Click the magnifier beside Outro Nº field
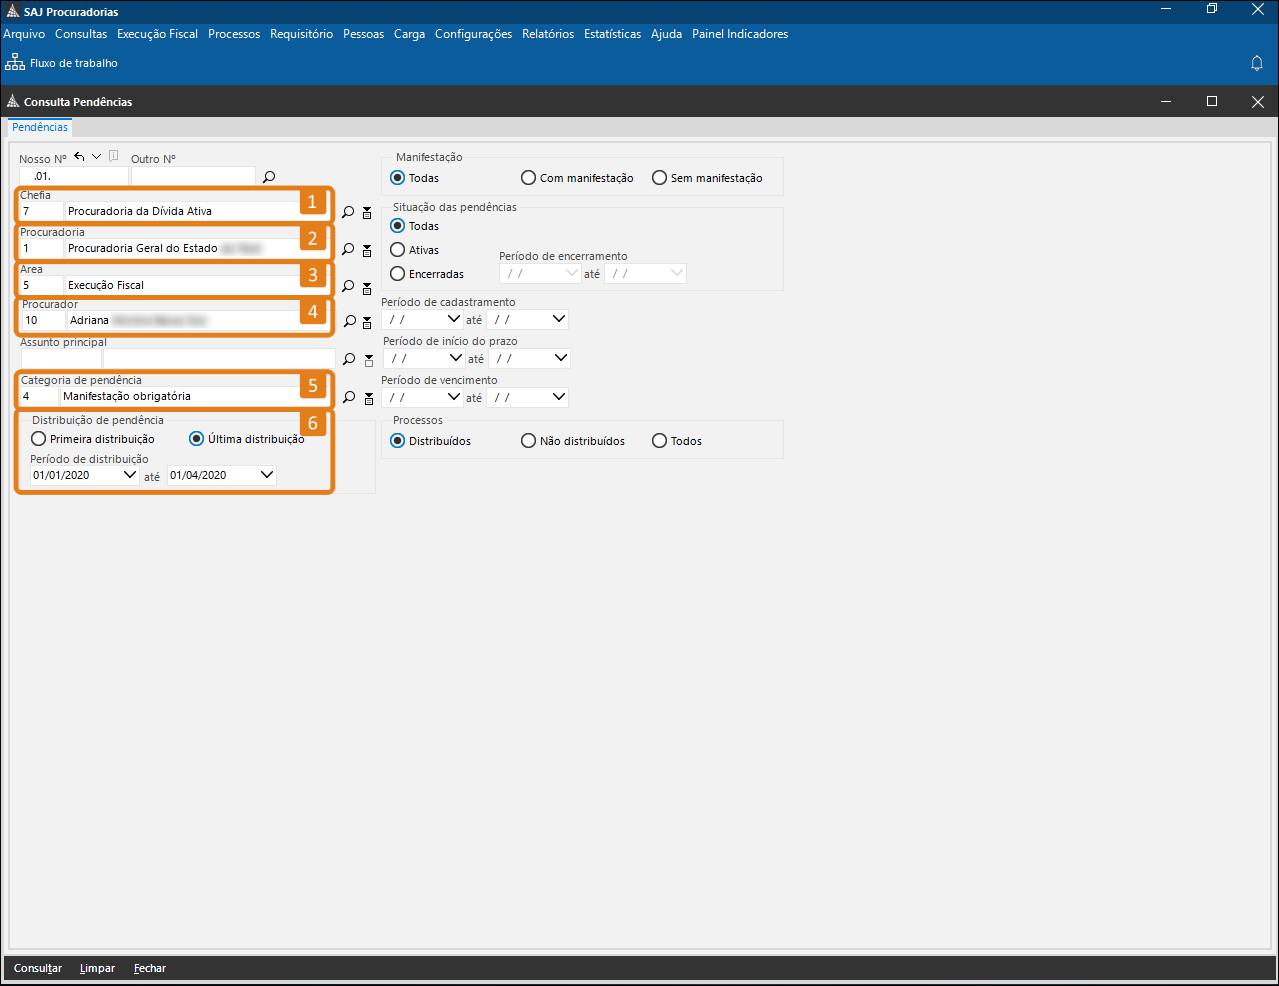1279x986 pixels. 269,177
